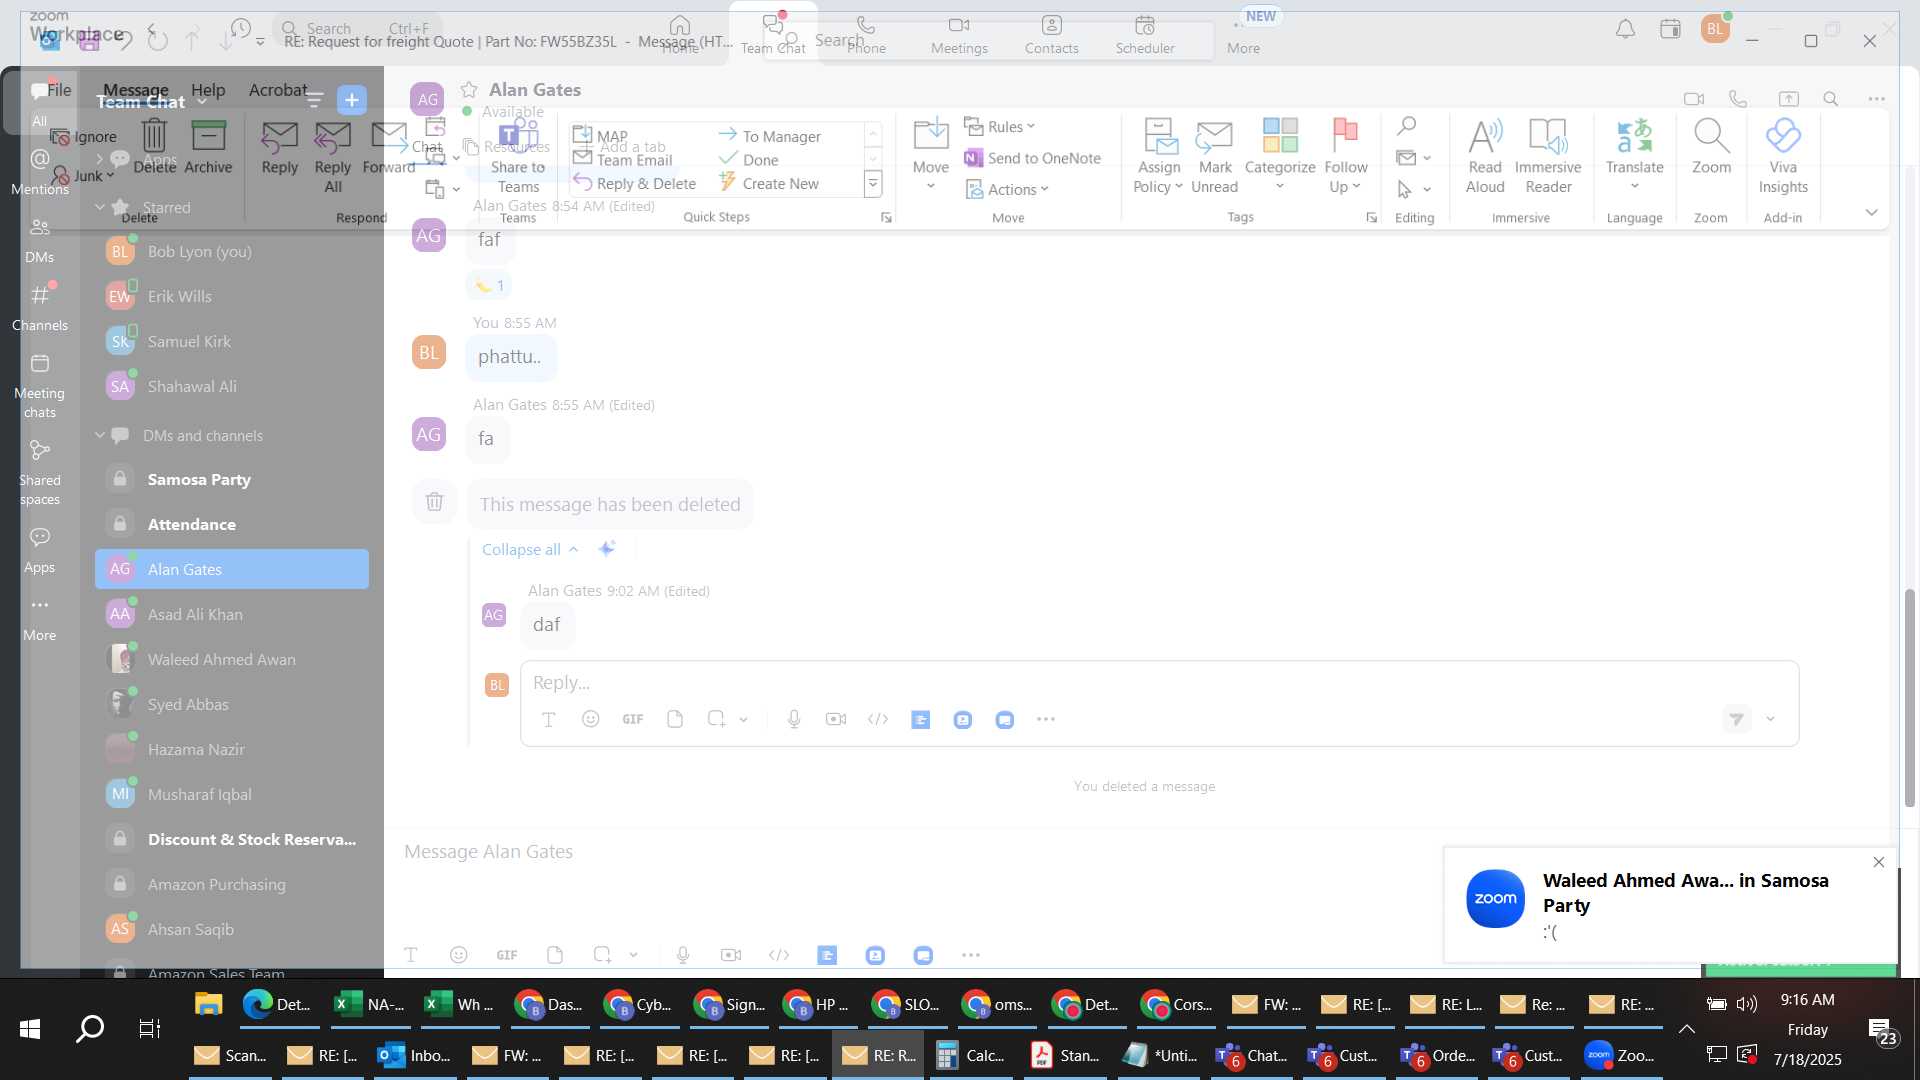
Task: Click the To Manager quick step
Action: (770, 136)
